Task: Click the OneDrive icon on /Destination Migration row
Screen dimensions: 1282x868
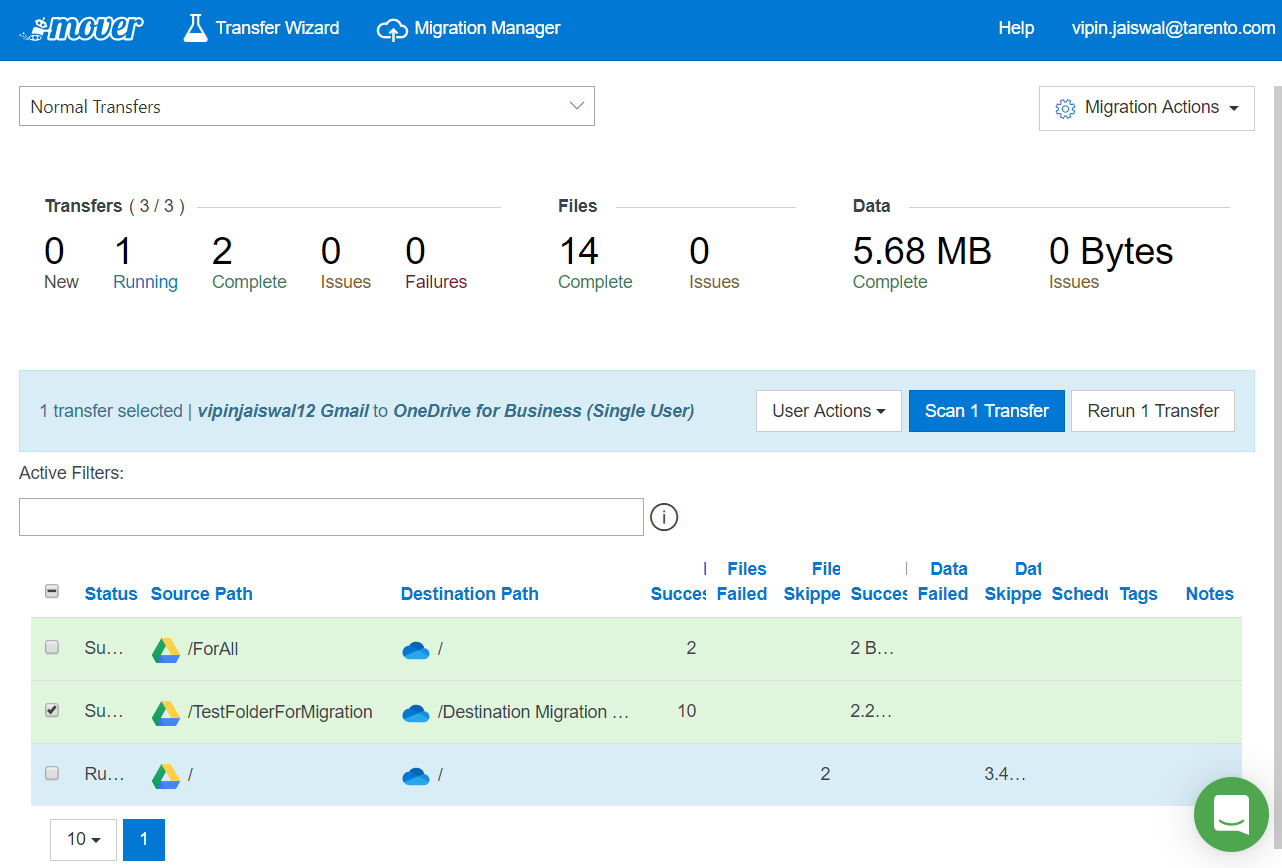Action: point(415,711)
